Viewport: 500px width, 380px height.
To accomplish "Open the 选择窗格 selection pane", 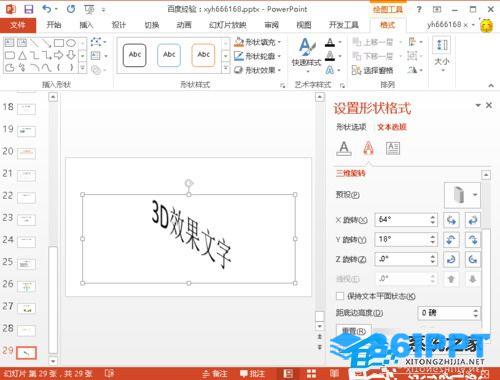I will pos(373,70).
